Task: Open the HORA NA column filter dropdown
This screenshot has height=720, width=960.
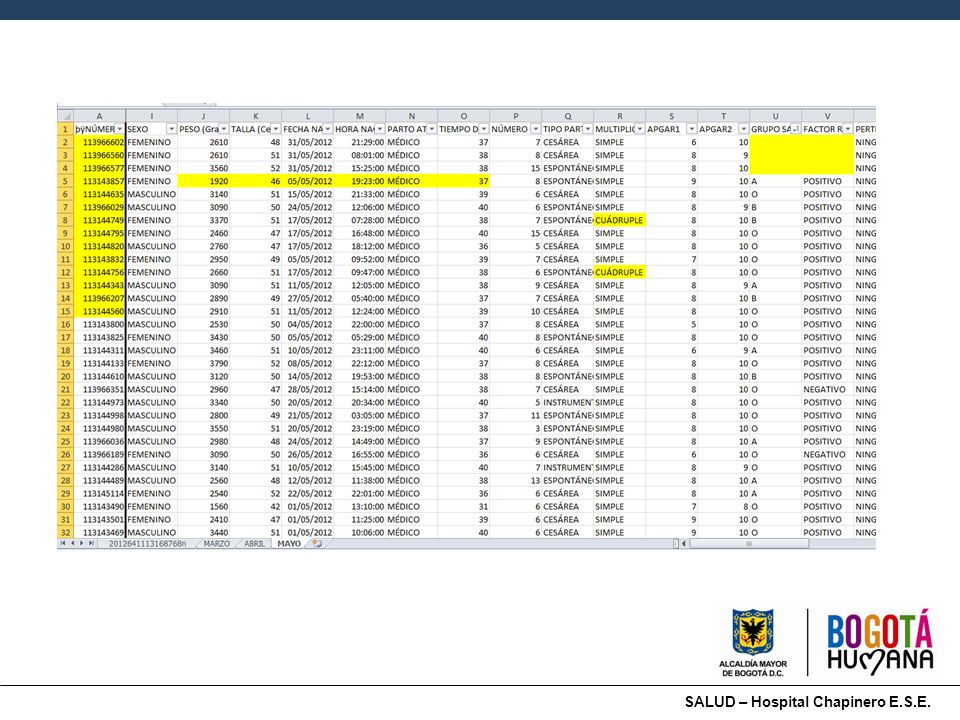Action: (x=380, y=129)
